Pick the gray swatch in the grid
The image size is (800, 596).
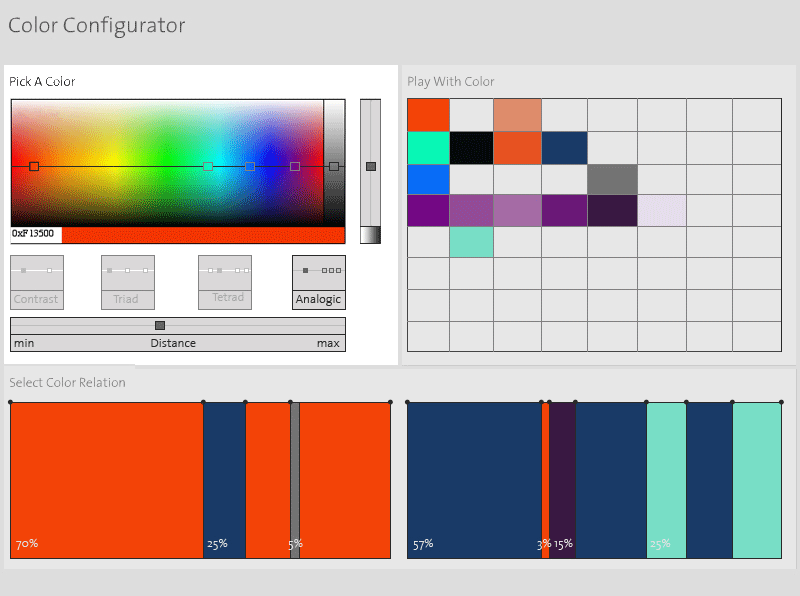[612, 179]
